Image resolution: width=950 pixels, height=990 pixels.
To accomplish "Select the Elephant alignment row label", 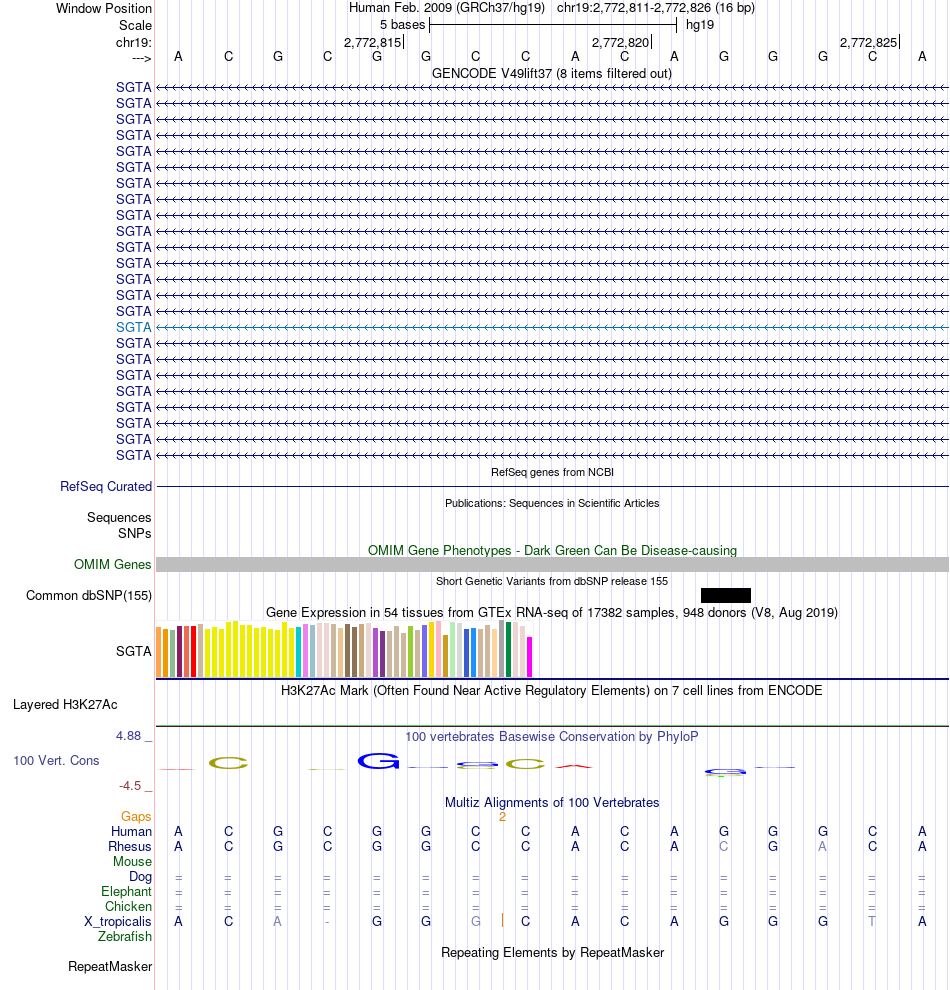I will [126, 892].
